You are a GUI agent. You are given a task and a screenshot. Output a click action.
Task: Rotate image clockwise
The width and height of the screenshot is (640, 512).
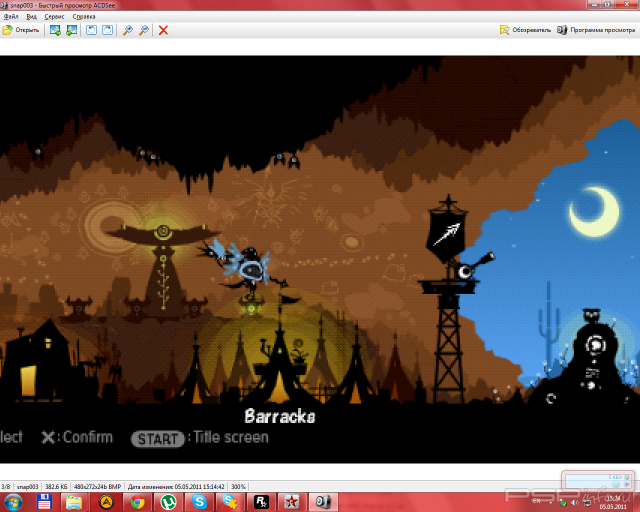[107, 30]
